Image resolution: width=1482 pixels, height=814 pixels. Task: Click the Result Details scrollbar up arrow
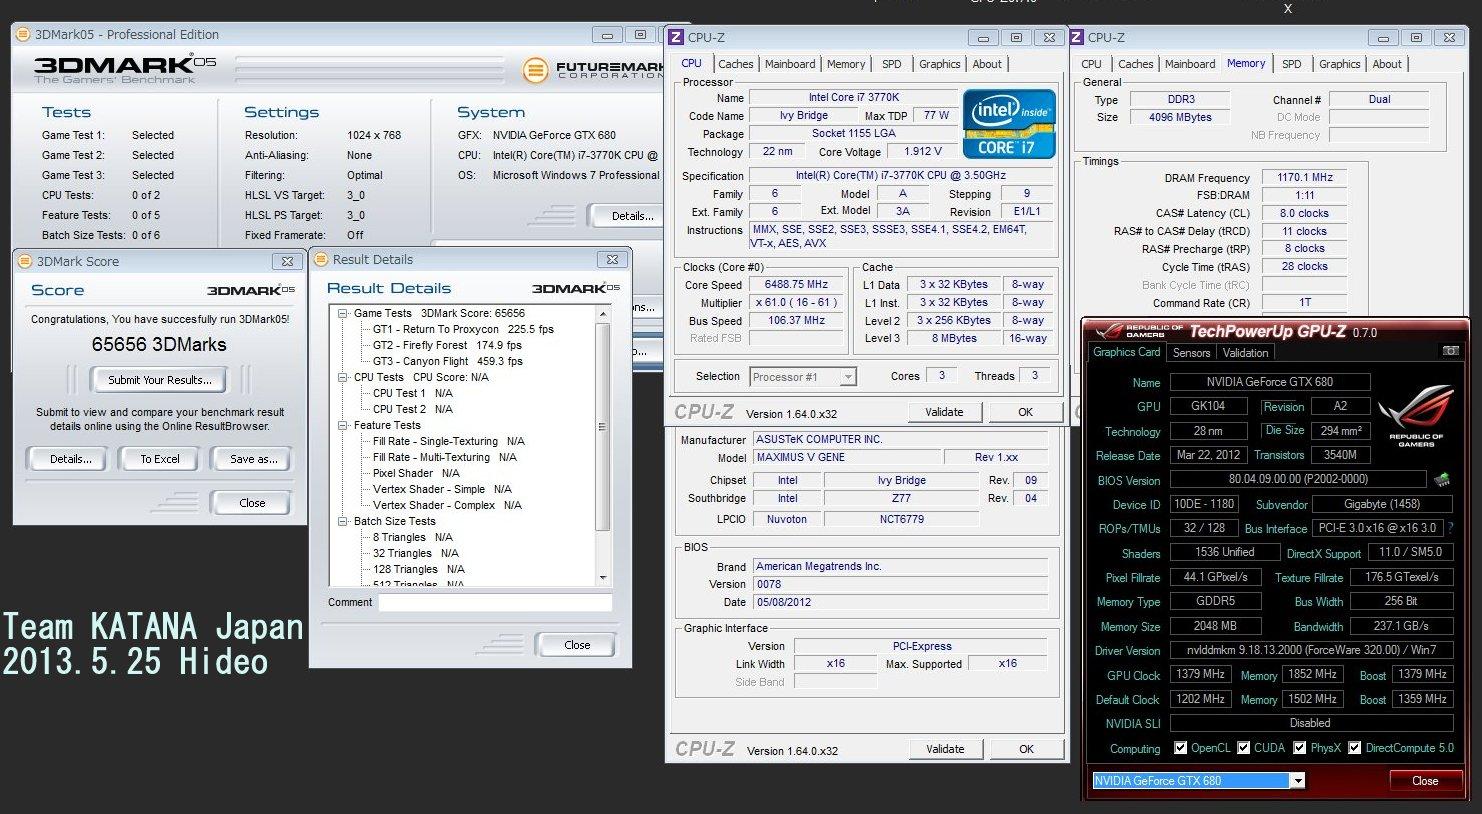click(602, 314)
